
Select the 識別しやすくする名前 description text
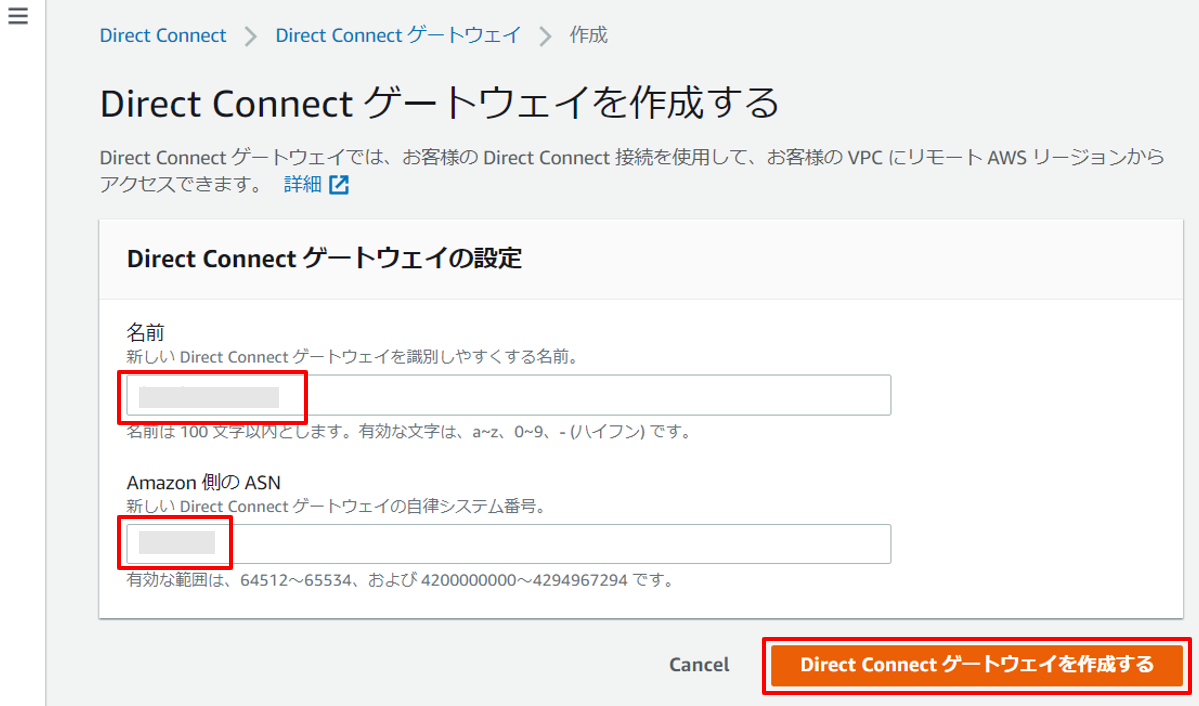pyautogui.click(x=352, y=357)
